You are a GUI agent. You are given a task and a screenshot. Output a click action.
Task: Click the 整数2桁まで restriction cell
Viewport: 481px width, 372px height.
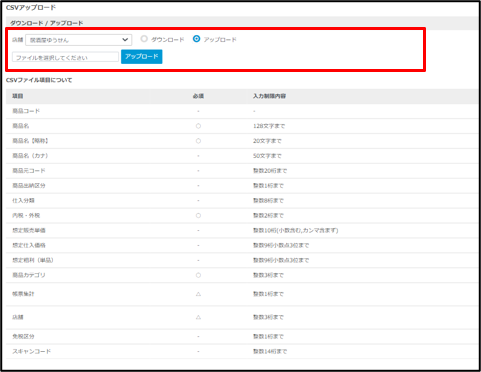[268, 215]
